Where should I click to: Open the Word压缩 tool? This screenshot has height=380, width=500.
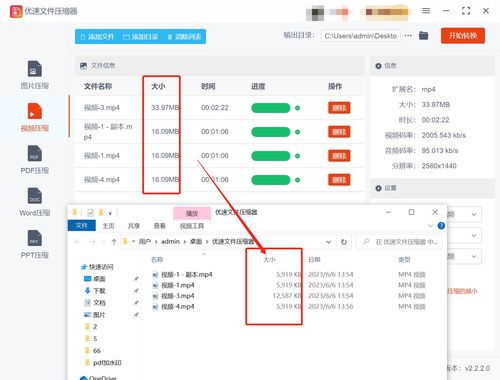[x=35, y=202]
